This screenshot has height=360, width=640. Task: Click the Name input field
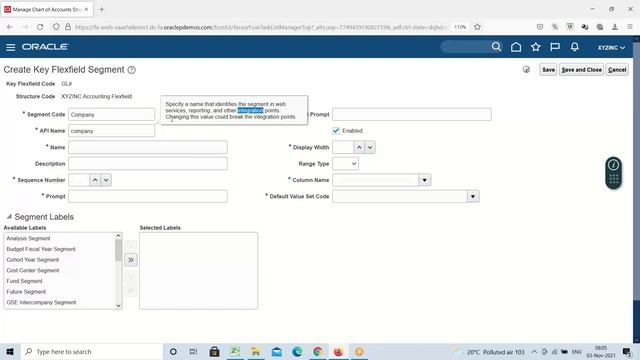[148, 147]
